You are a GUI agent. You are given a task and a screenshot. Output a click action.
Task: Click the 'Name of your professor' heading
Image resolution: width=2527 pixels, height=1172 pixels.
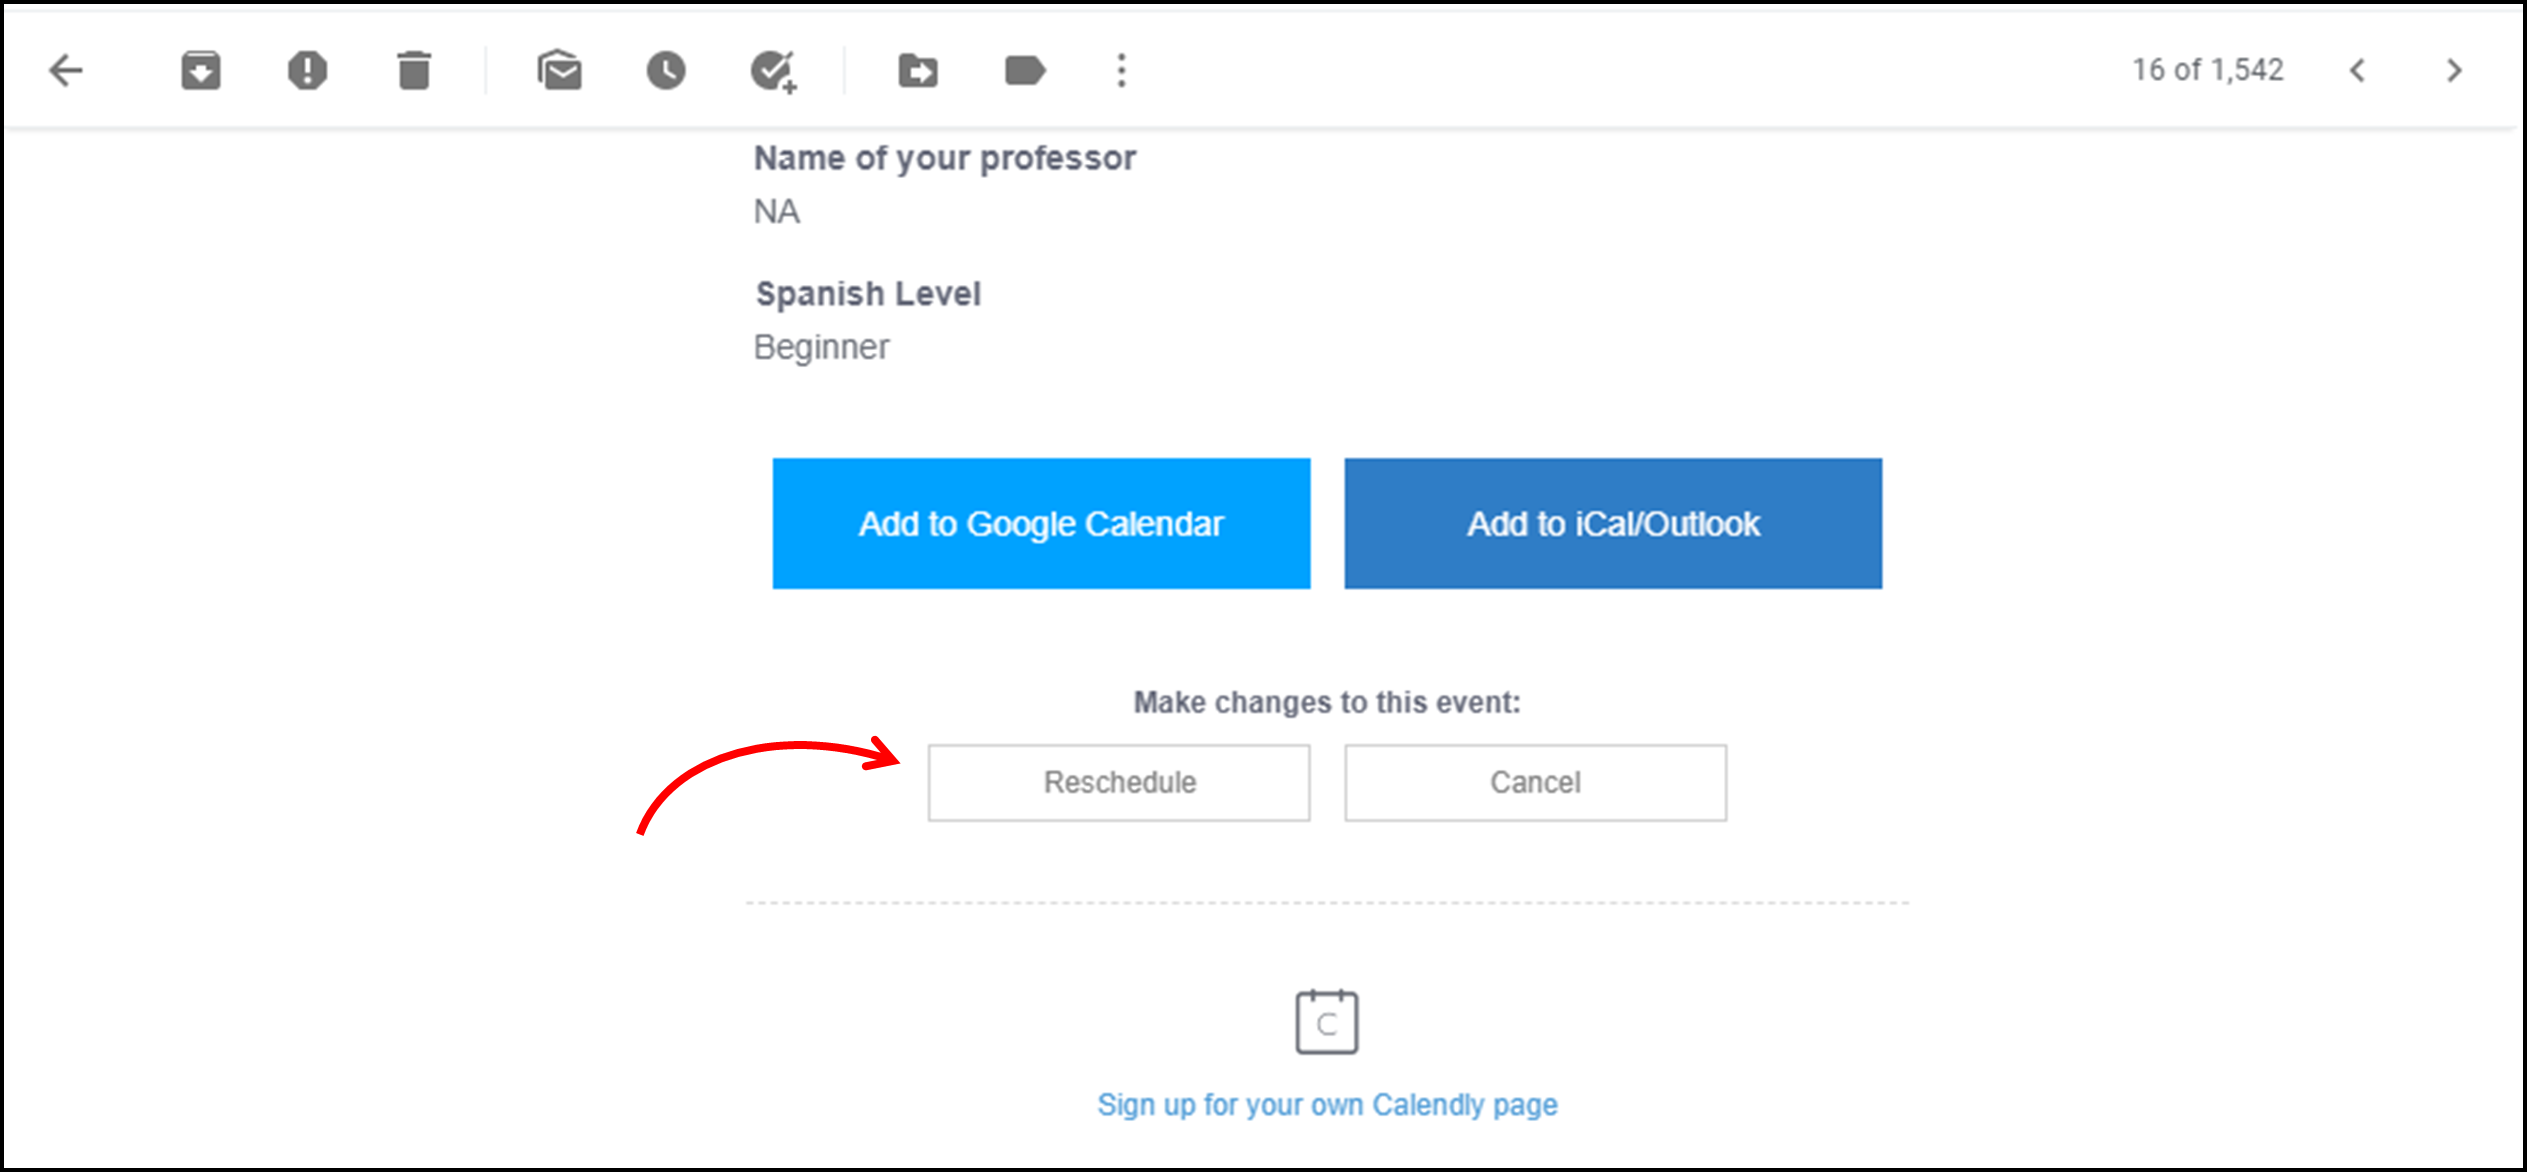pyautogui.click(x=945, y=159)
